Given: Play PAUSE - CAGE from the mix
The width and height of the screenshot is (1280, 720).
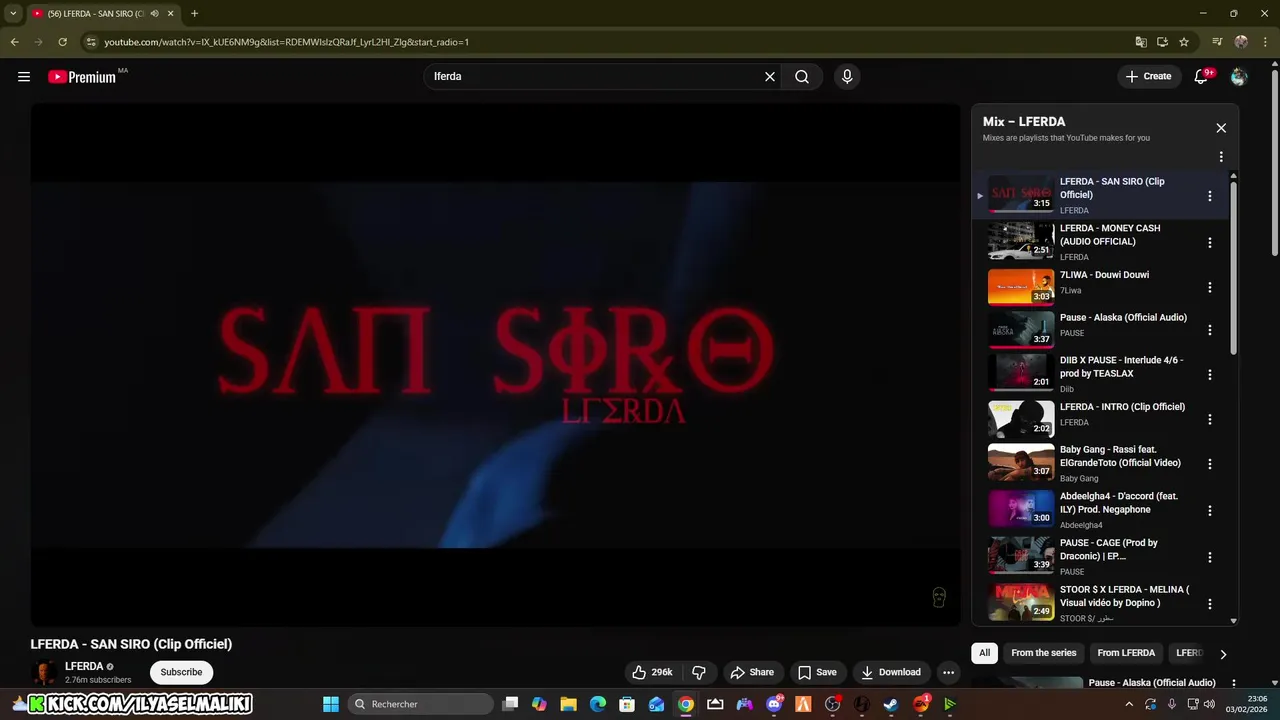Looking at the screenshot, I should coord(1021,555).
